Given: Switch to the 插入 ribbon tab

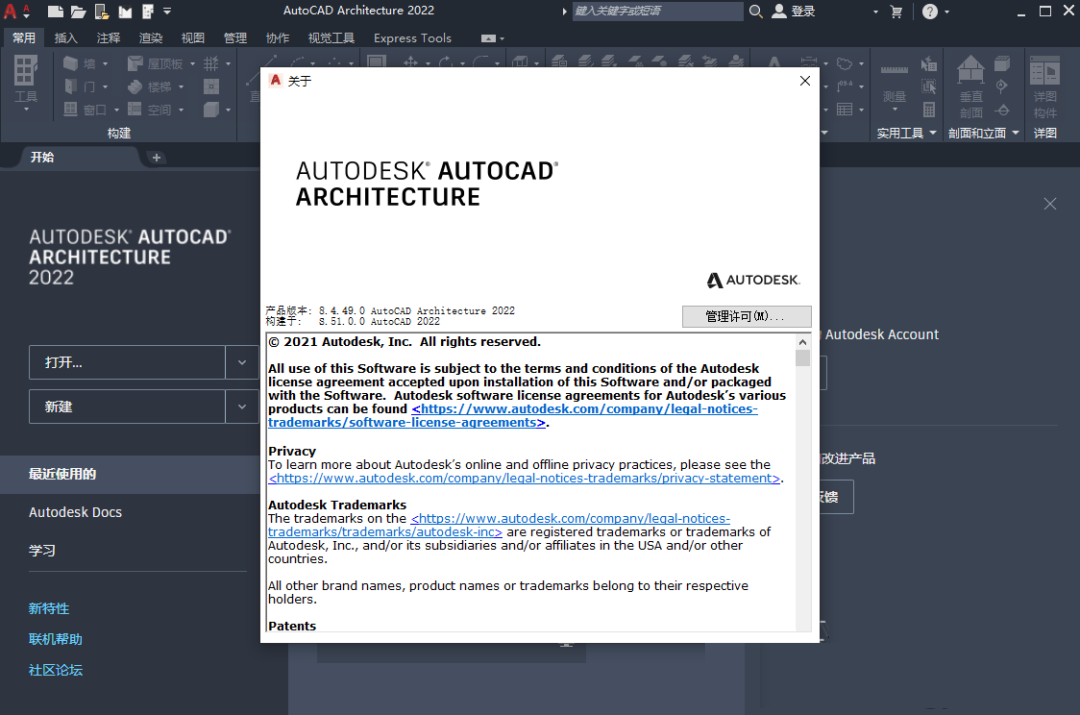Looking at the screenshot, I should 67,37.
